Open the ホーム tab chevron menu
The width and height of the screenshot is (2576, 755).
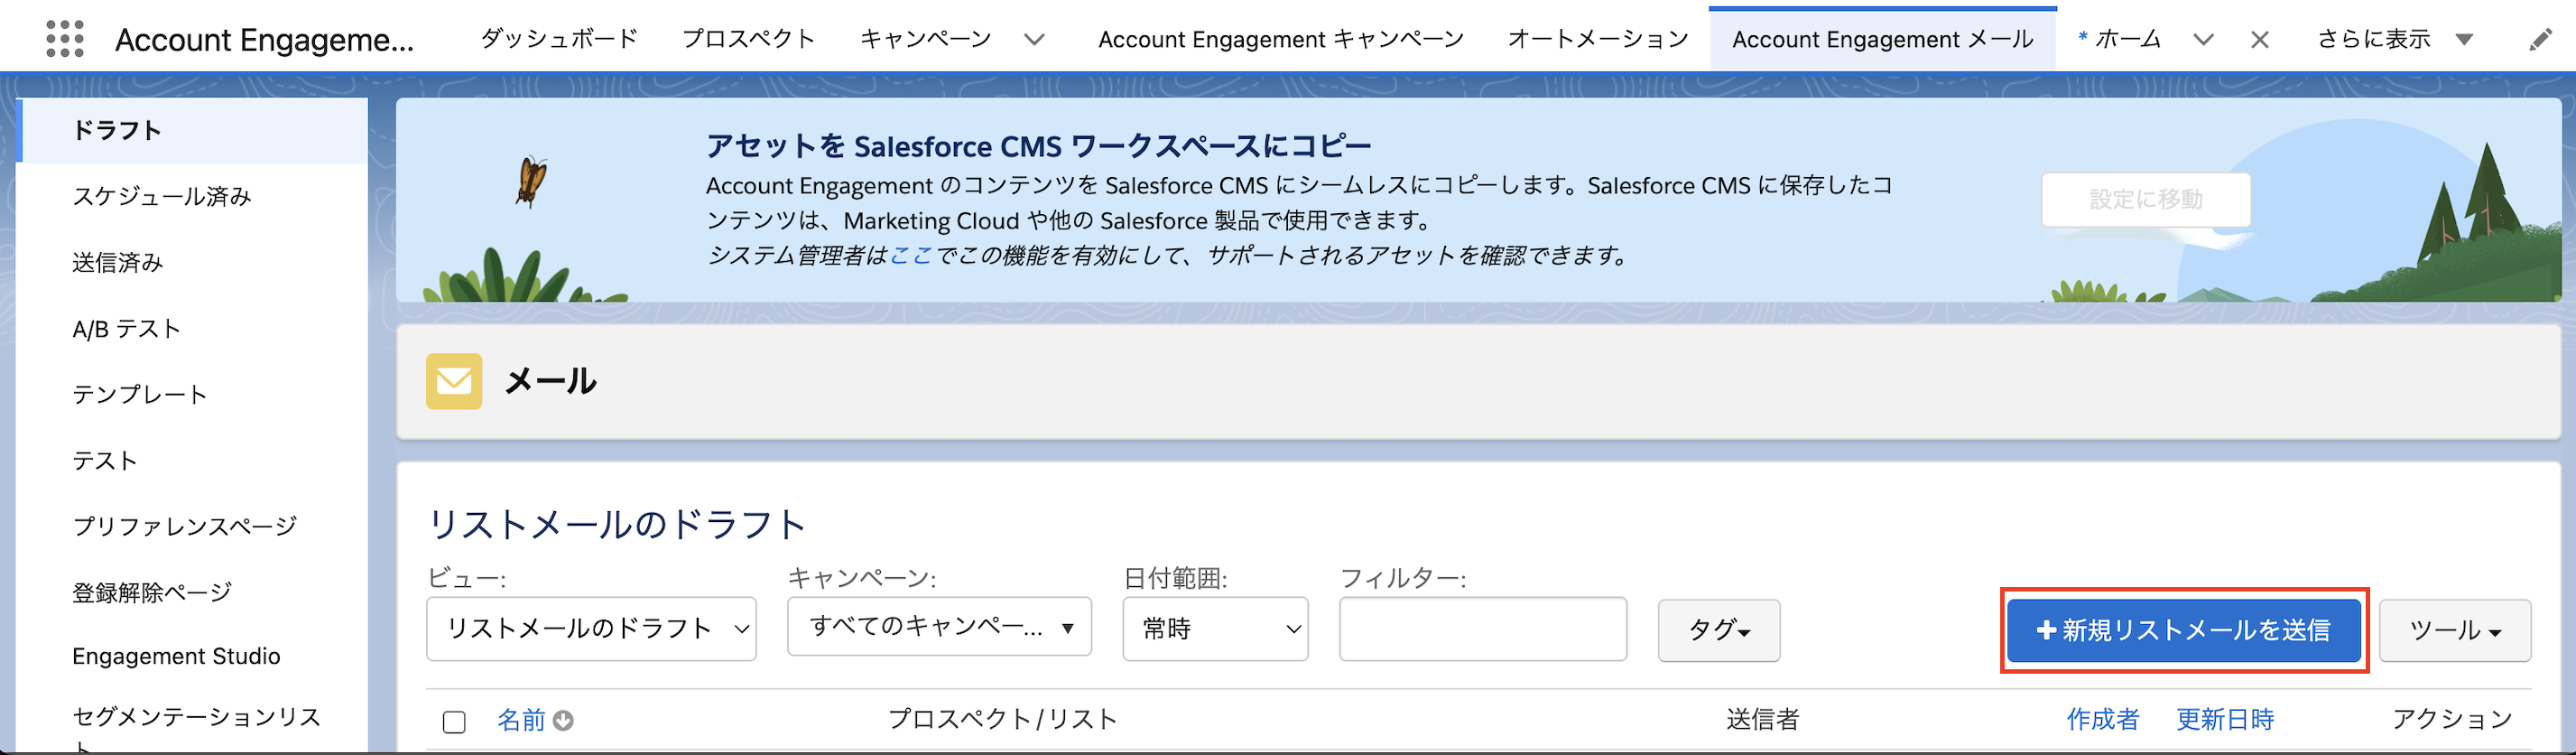[x=2203, y=40]
